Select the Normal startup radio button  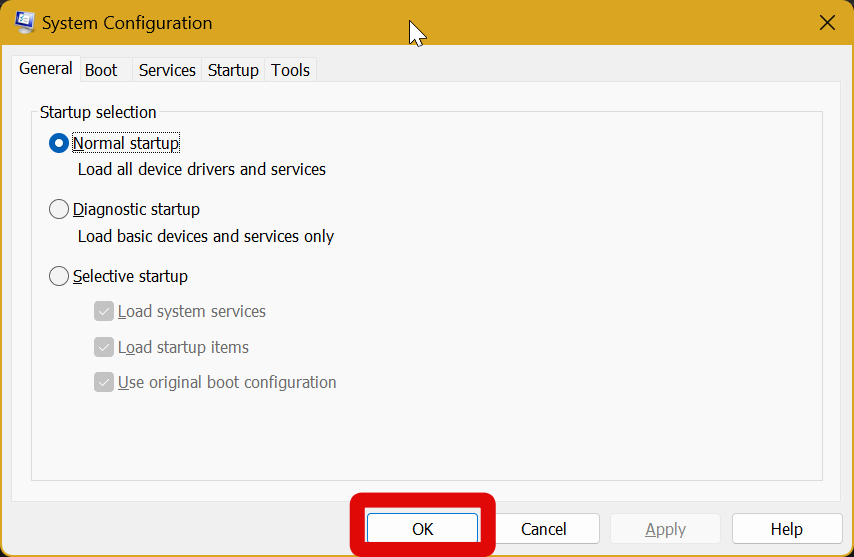[x=59, y=144]
